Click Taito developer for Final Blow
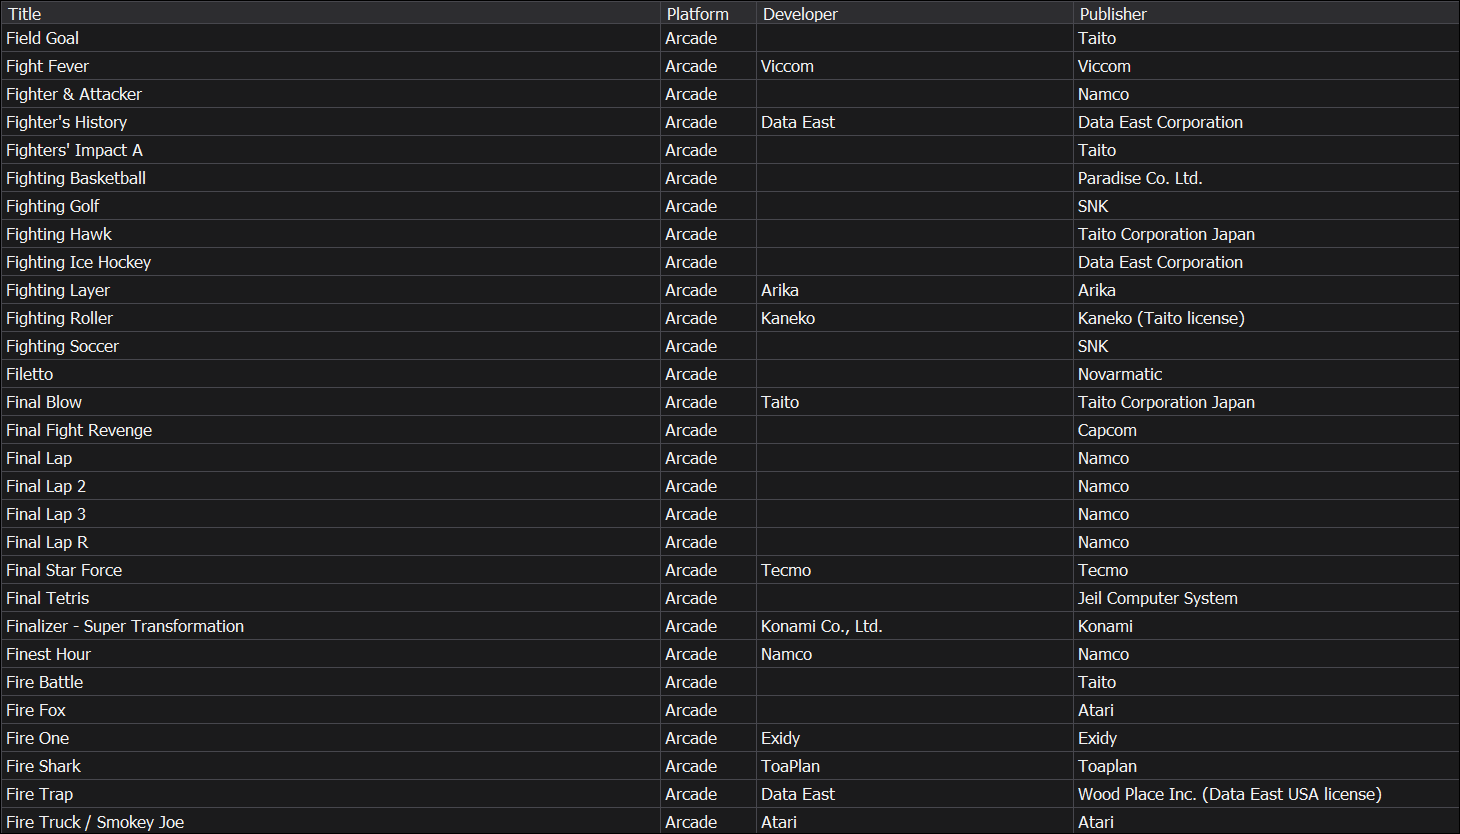This screenshot has height=834, width=1460. click(x=780, y=402)
